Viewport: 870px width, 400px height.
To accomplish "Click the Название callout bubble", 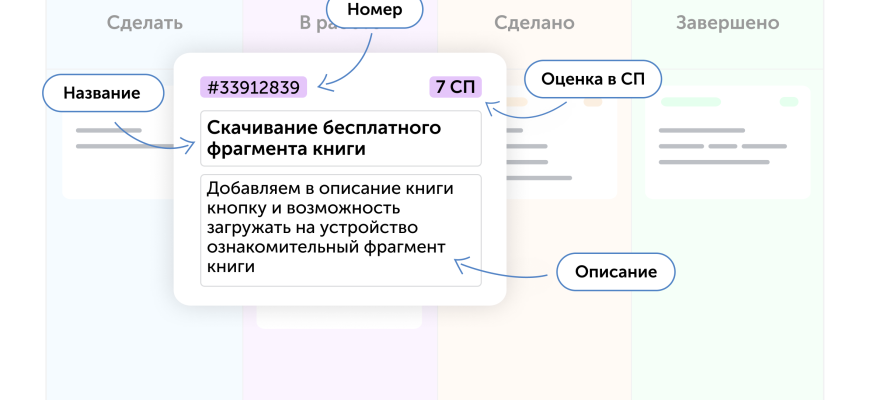I will point(101,93).
